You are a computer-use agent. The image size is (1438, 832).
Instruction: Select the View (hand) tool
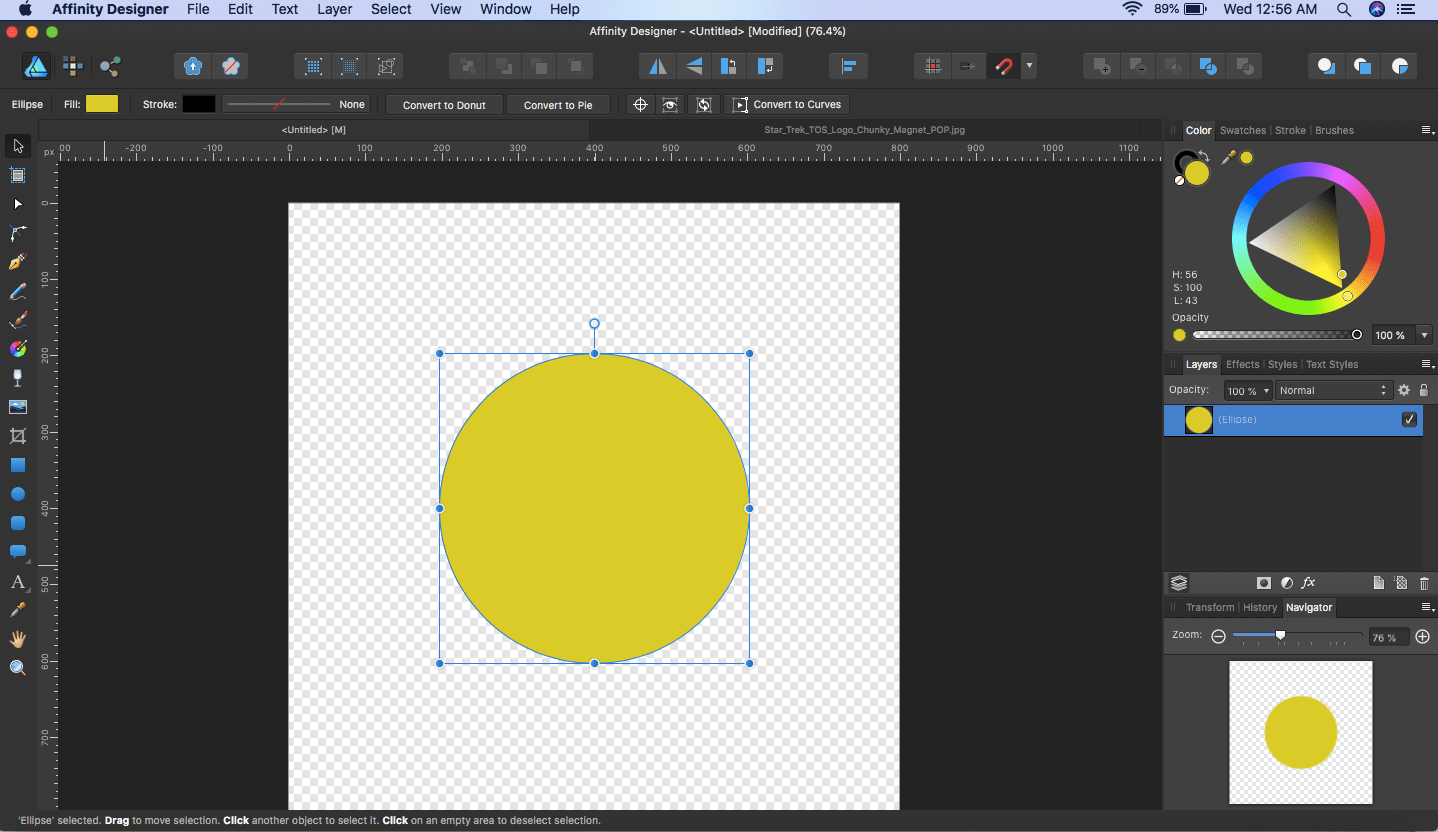(x=17, y=639)
